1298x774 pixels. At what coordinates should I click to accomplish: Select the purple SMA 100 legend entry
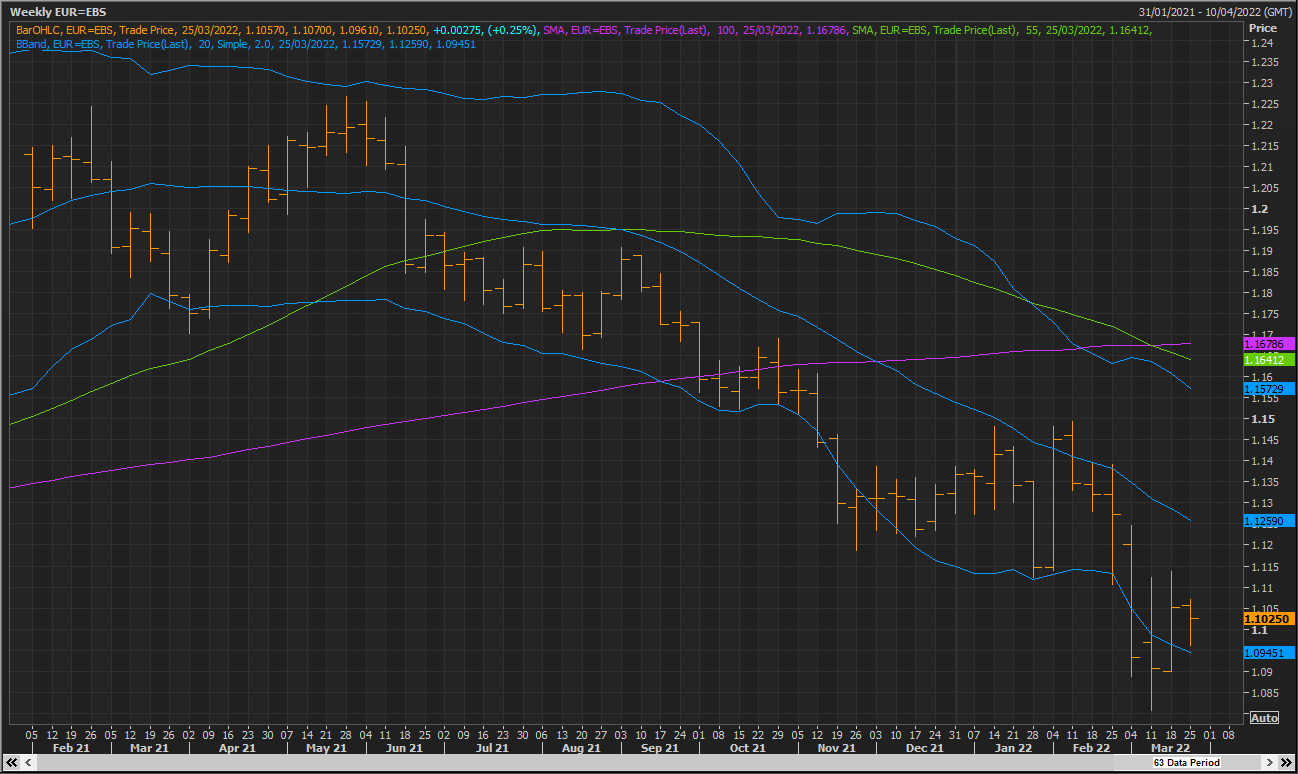(x=694, y=31)
